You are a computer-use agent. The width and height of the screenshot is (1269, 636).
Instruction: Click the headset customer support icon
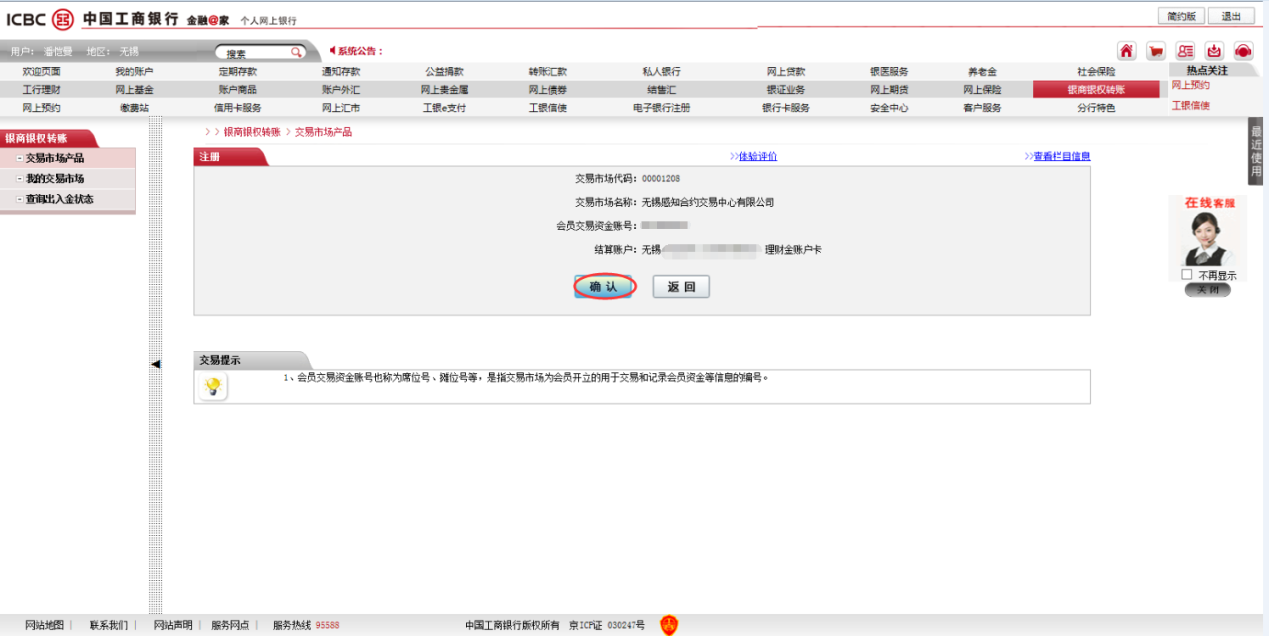(x=1243, y=51)
